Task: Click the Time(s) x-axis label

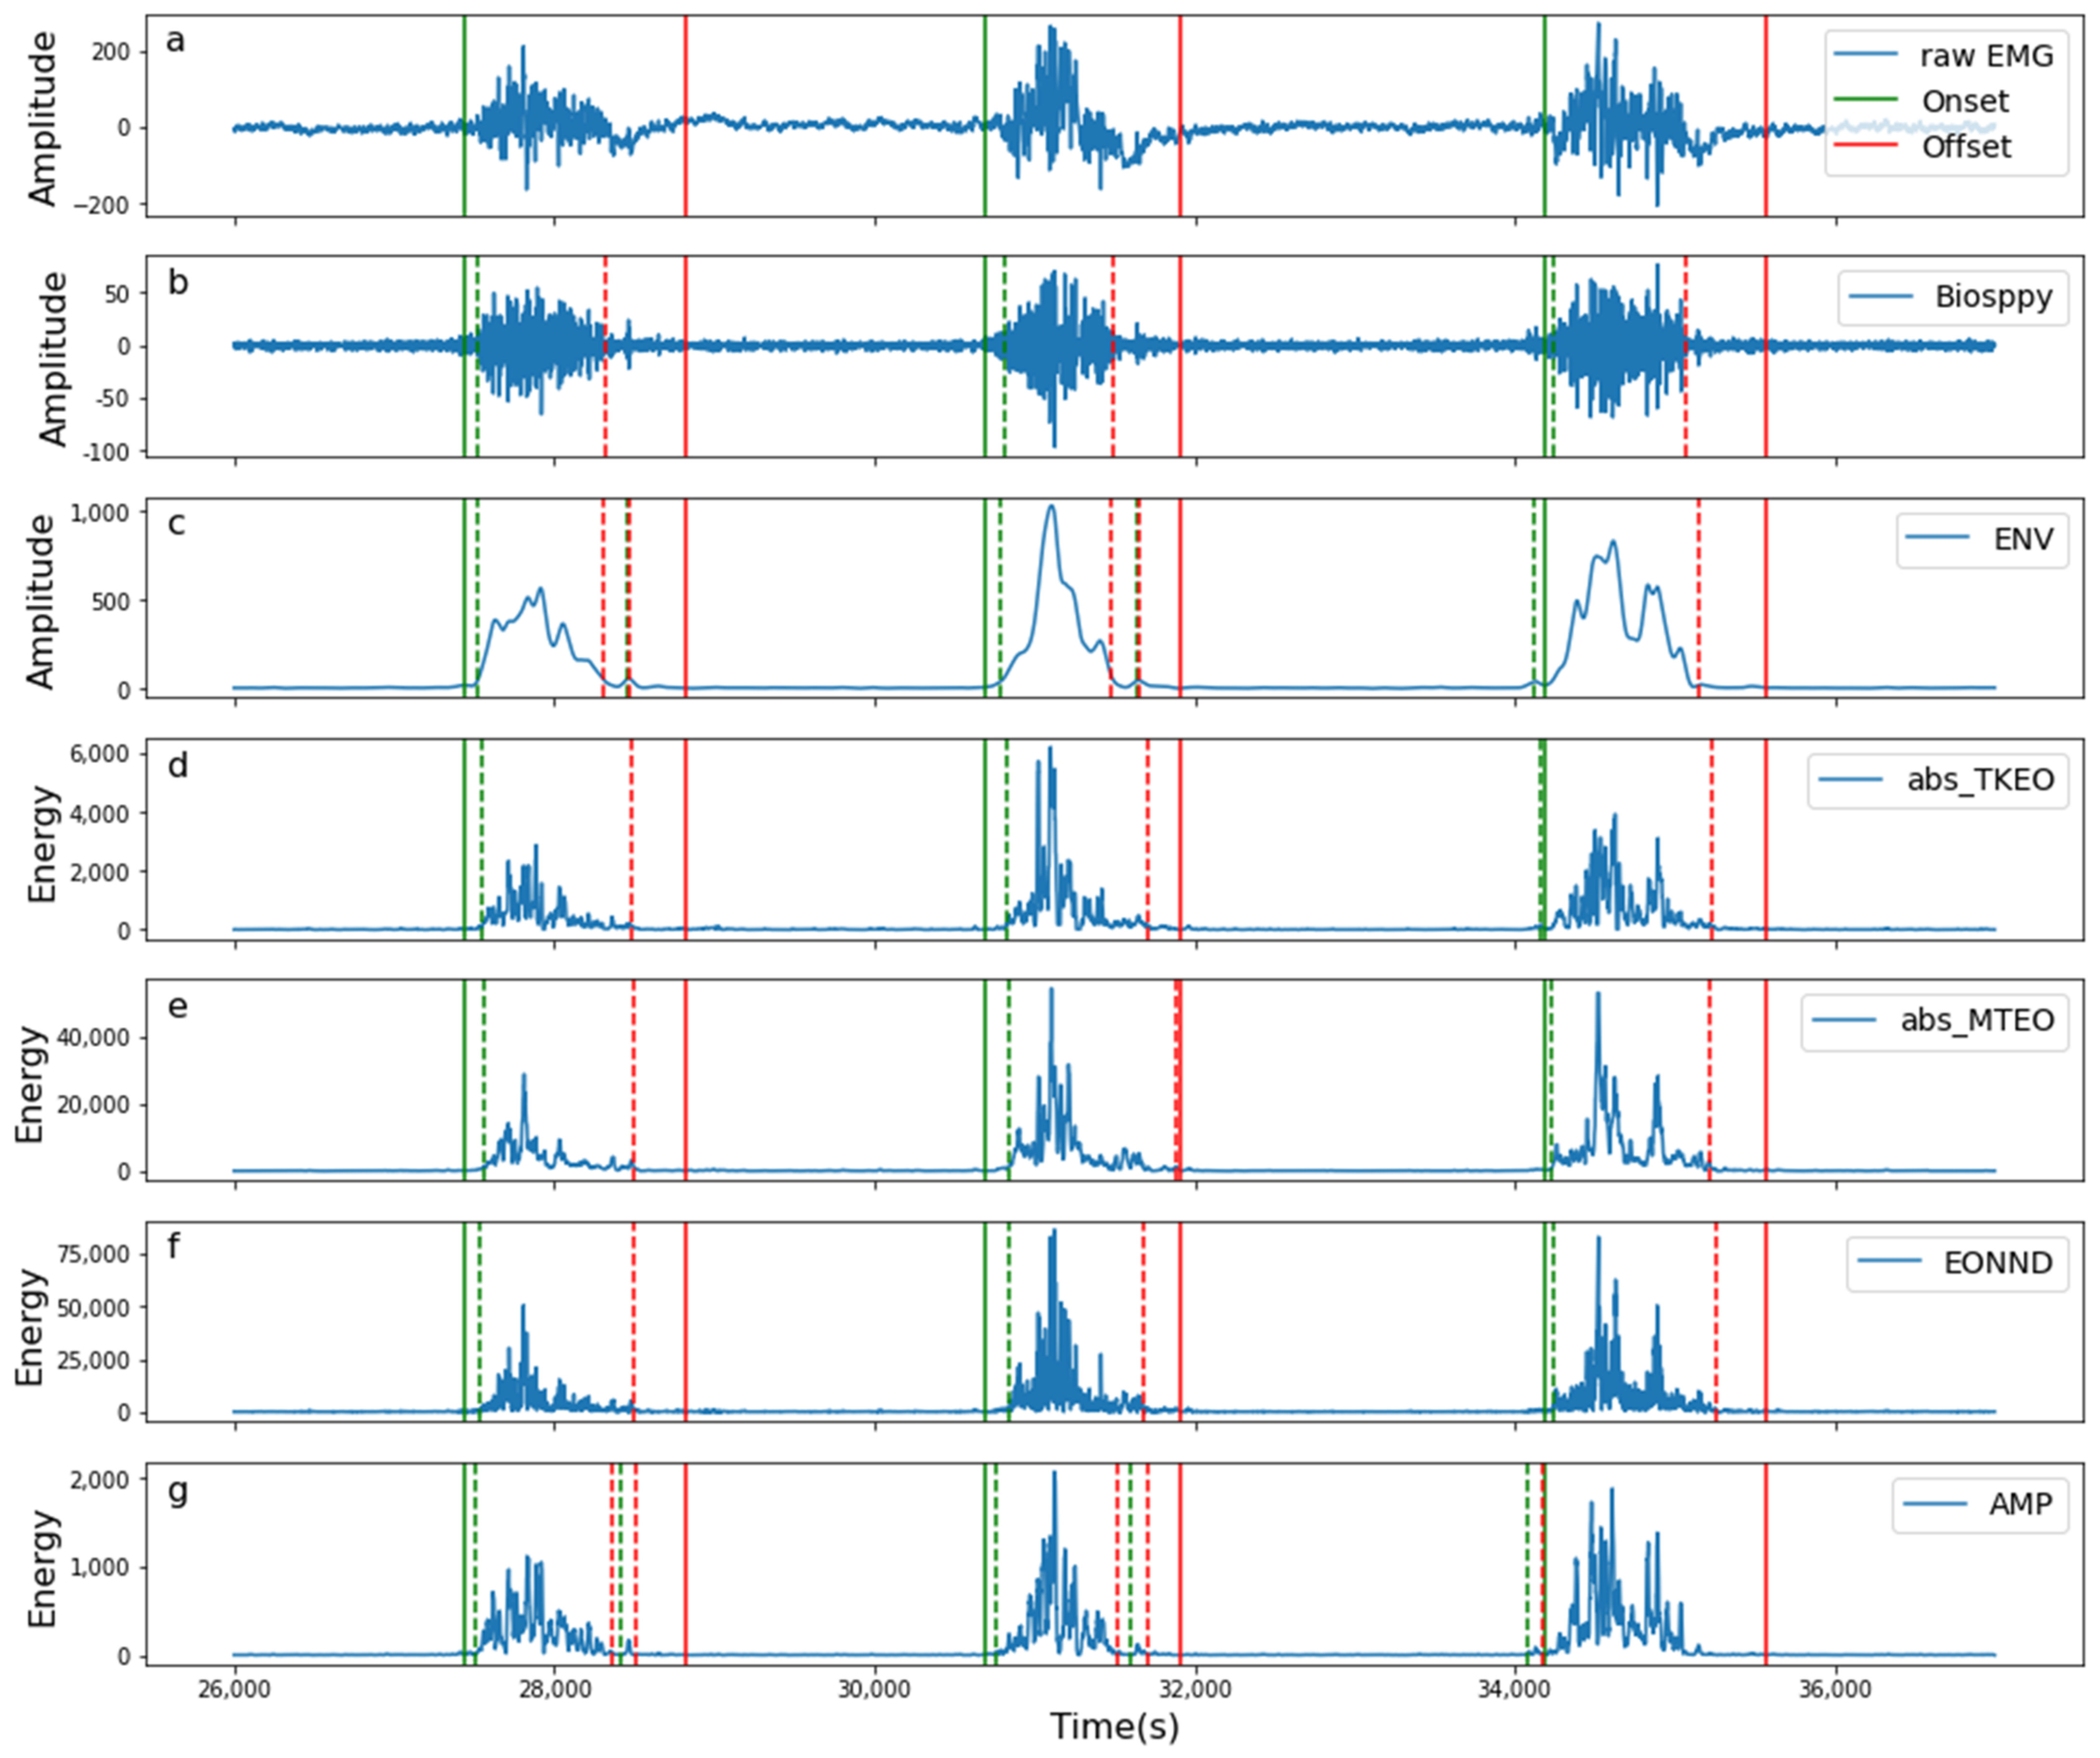Action: point(1114,1727)
